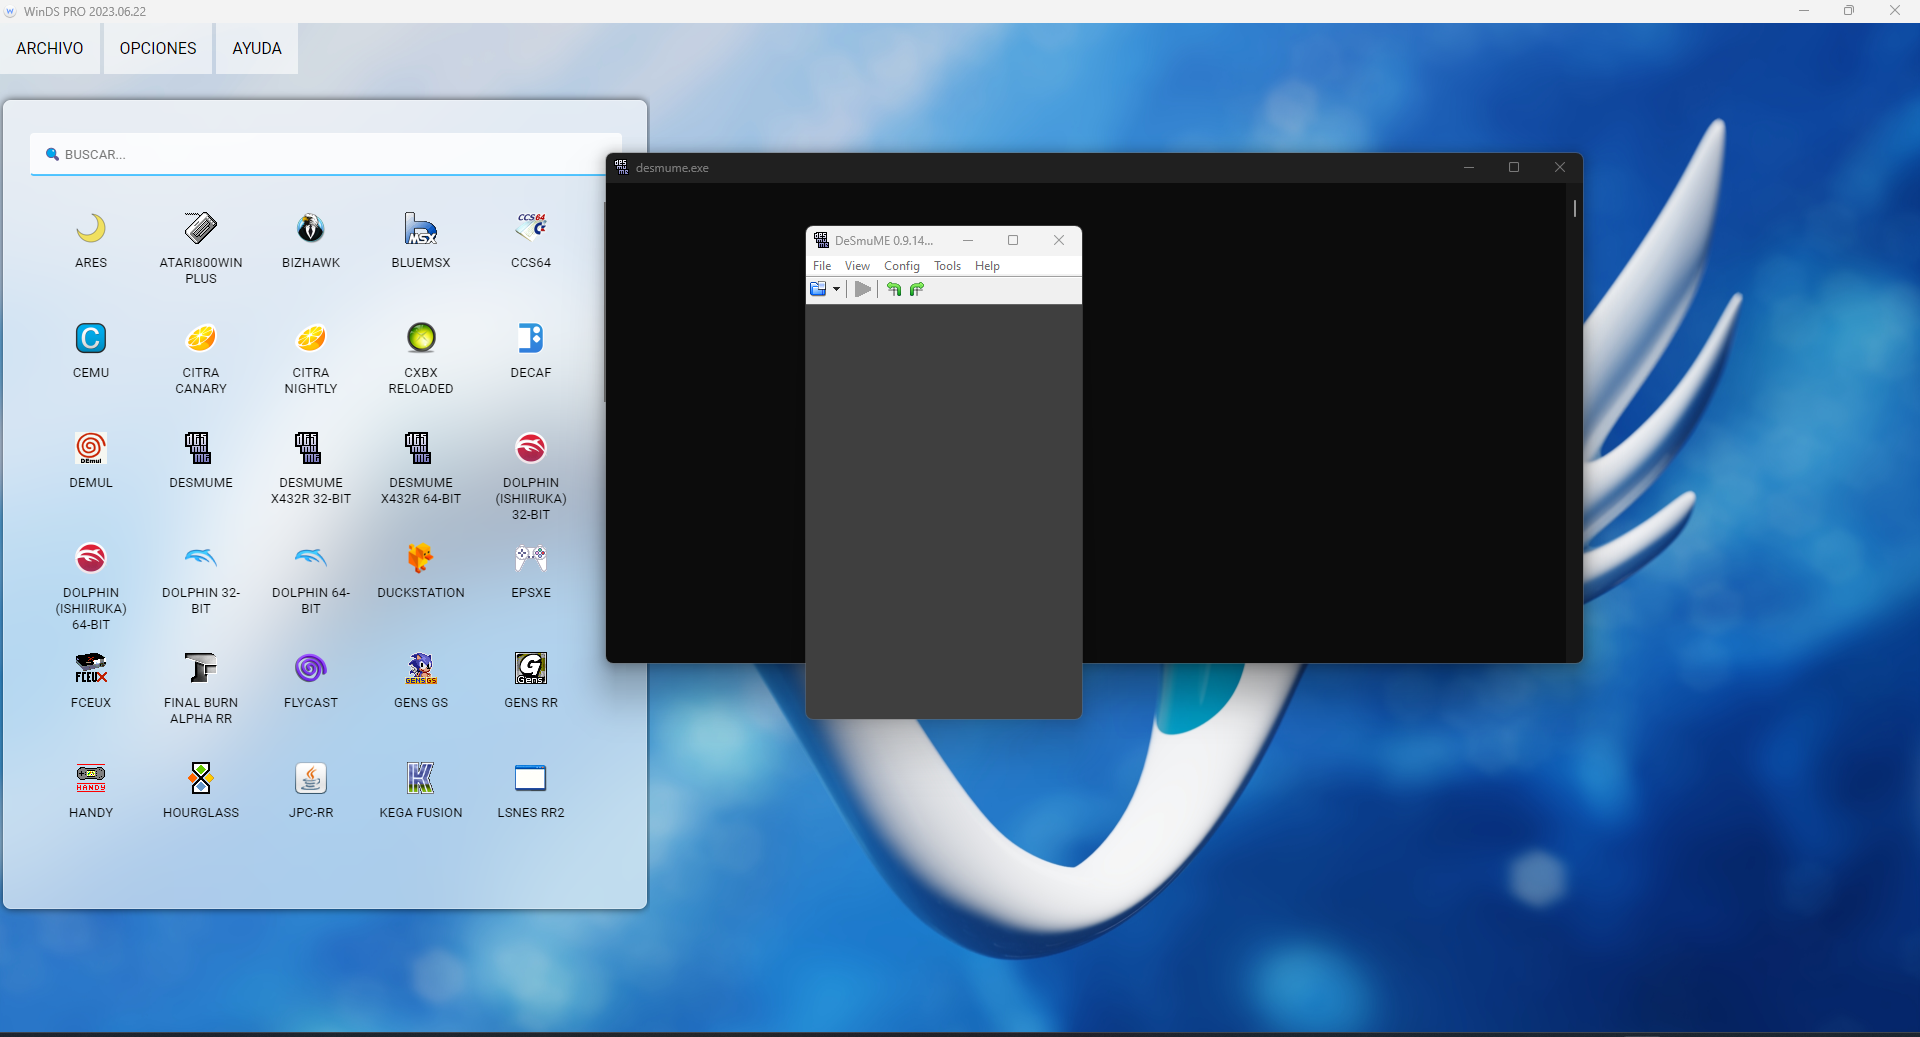Open the GENS RR emulator
1920x1037 pixels.
click(x=531, y=669)
